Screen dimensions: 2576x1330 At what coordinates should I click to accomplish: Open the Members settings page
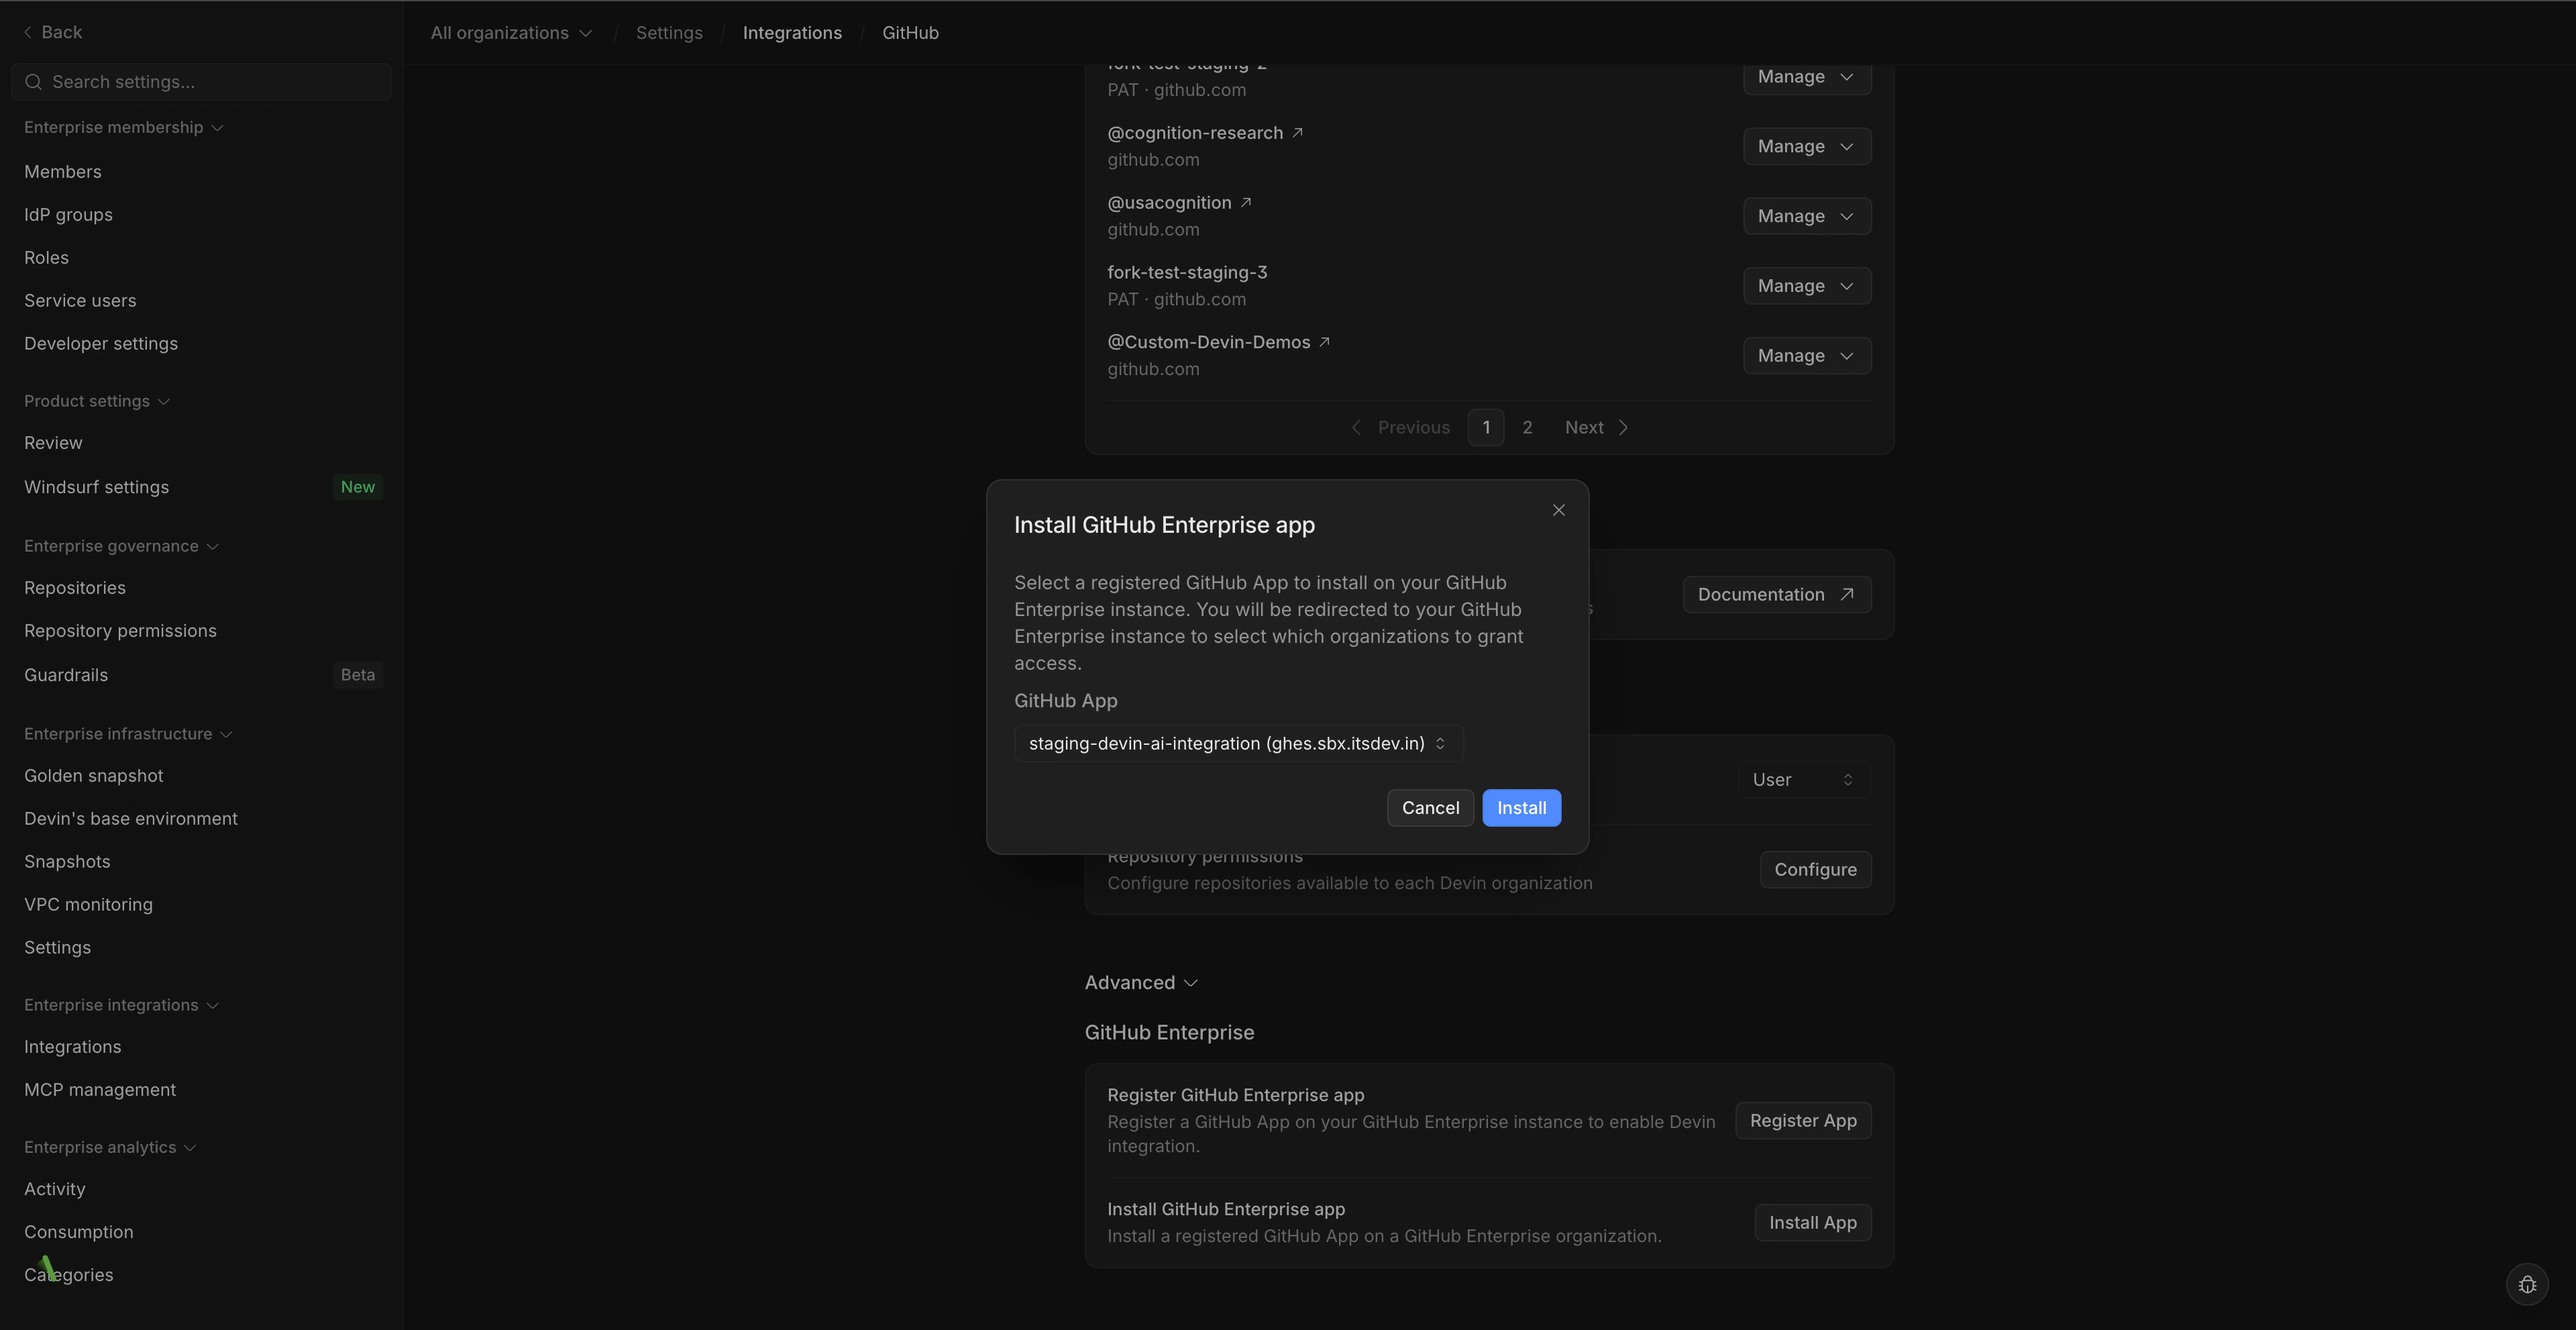coord(63,172)
